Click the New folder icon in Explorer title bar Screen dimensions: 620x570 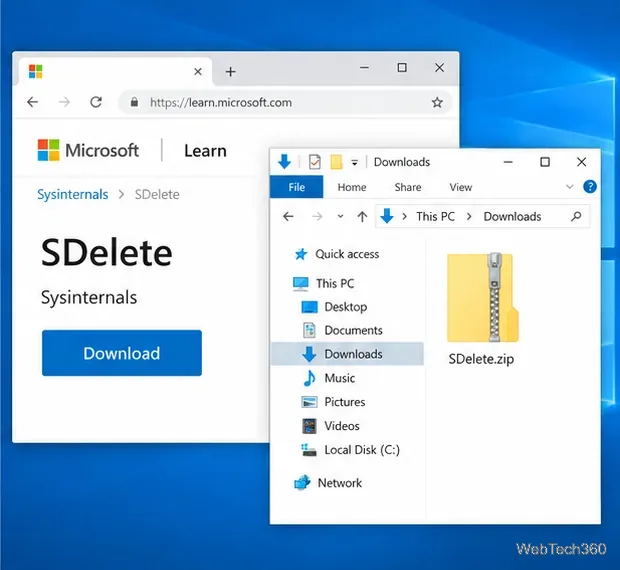336,162
